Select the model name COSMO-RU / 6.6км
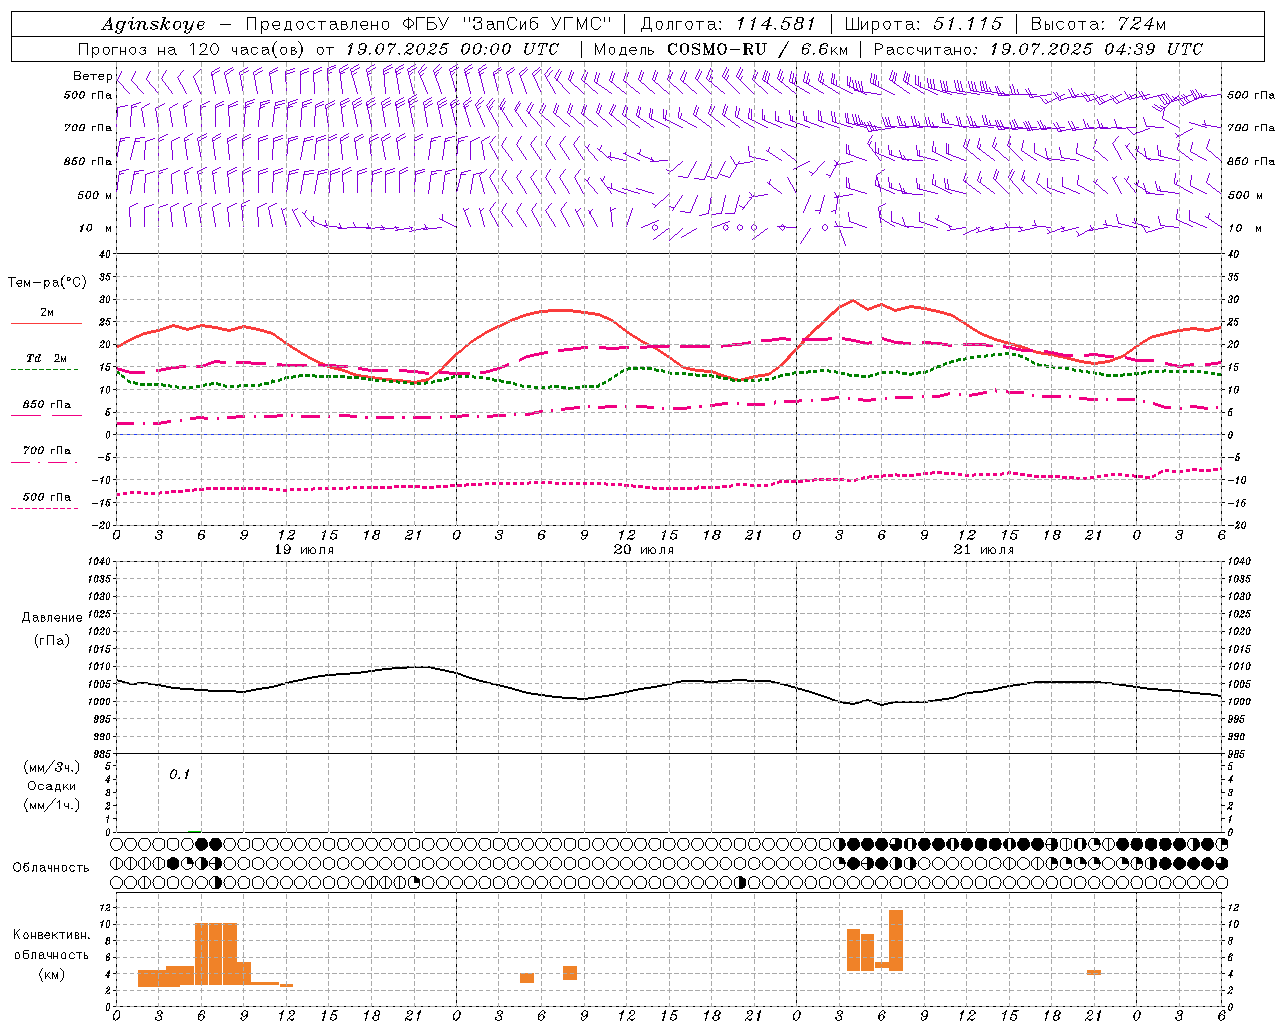Image resolution: width=1280 pixels, height=1024 pixels. point(757,49)
